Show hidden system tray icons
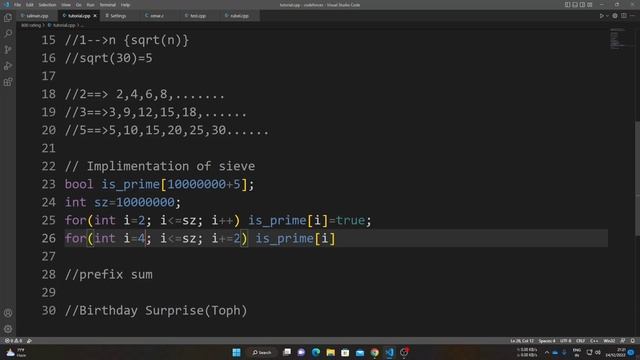This screenshot has width=640, height=360. tap(547, 352)
